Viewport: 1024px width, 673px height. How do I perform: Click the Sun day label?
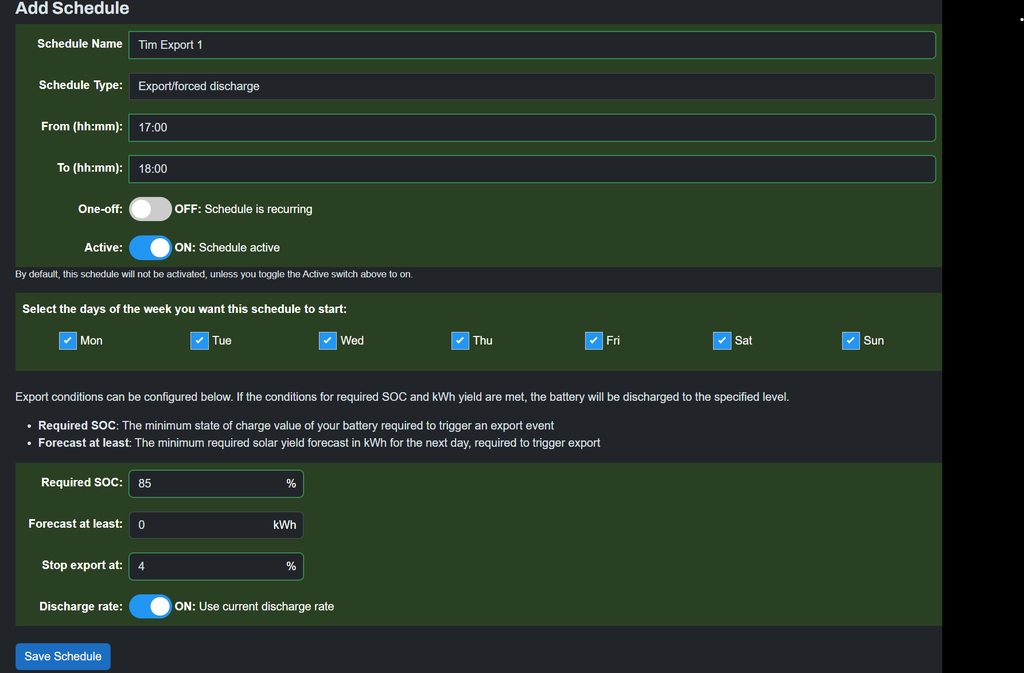(873, 341)
